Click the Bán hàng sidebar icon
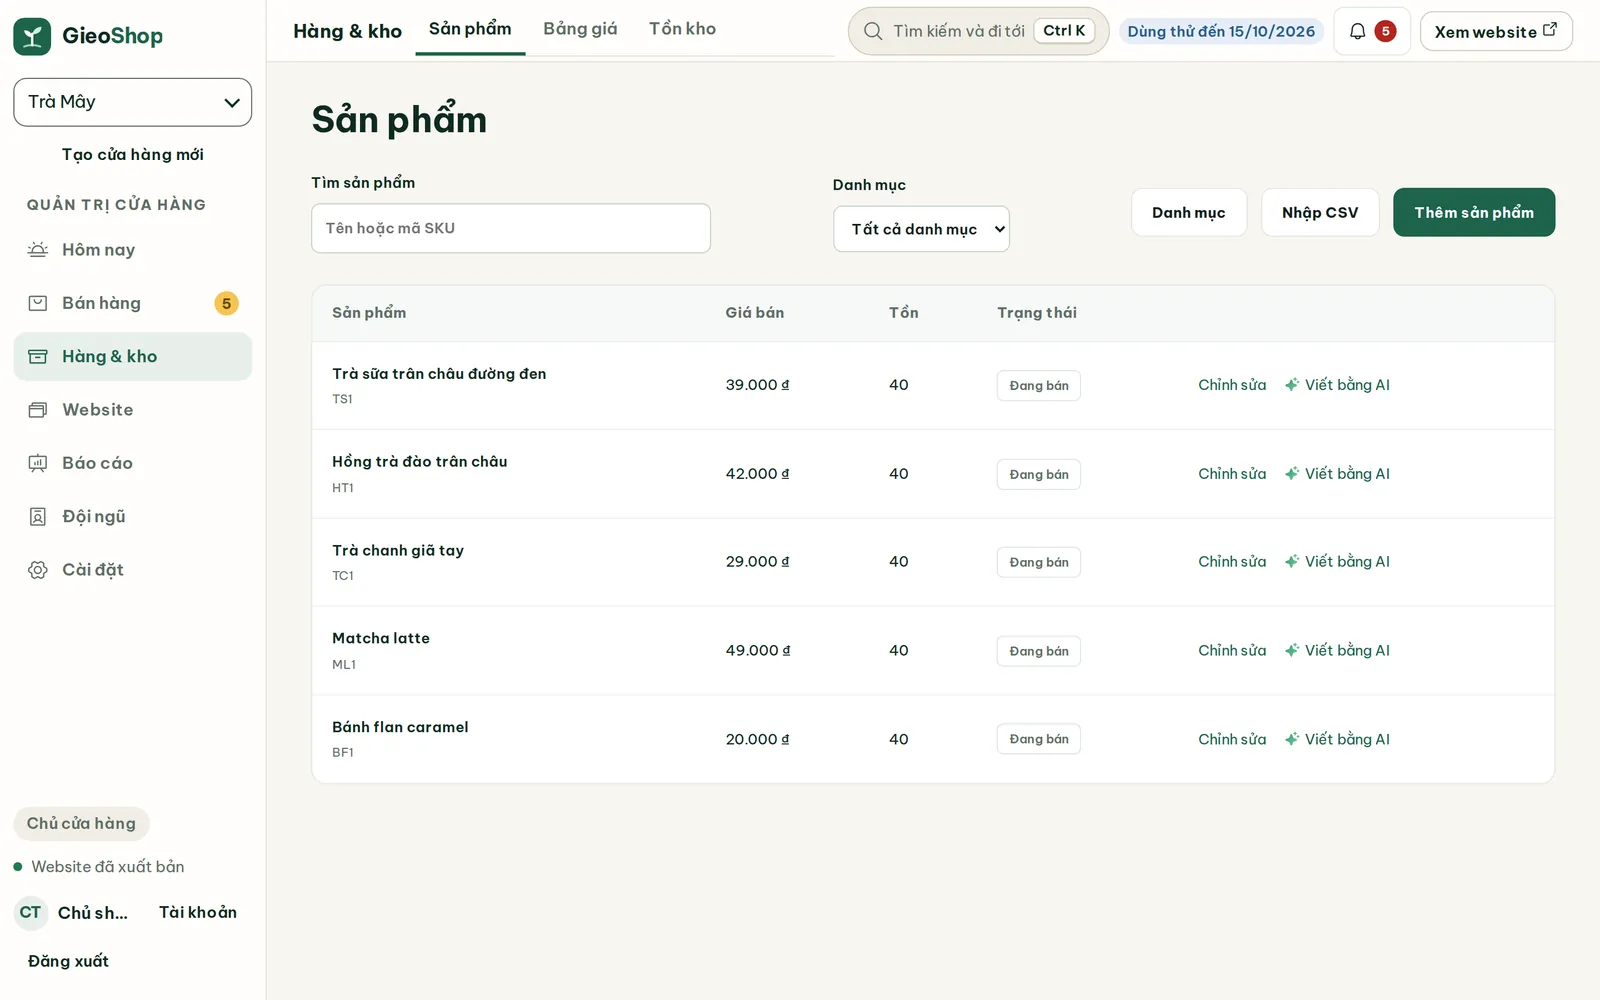 [x=38, y=303]
